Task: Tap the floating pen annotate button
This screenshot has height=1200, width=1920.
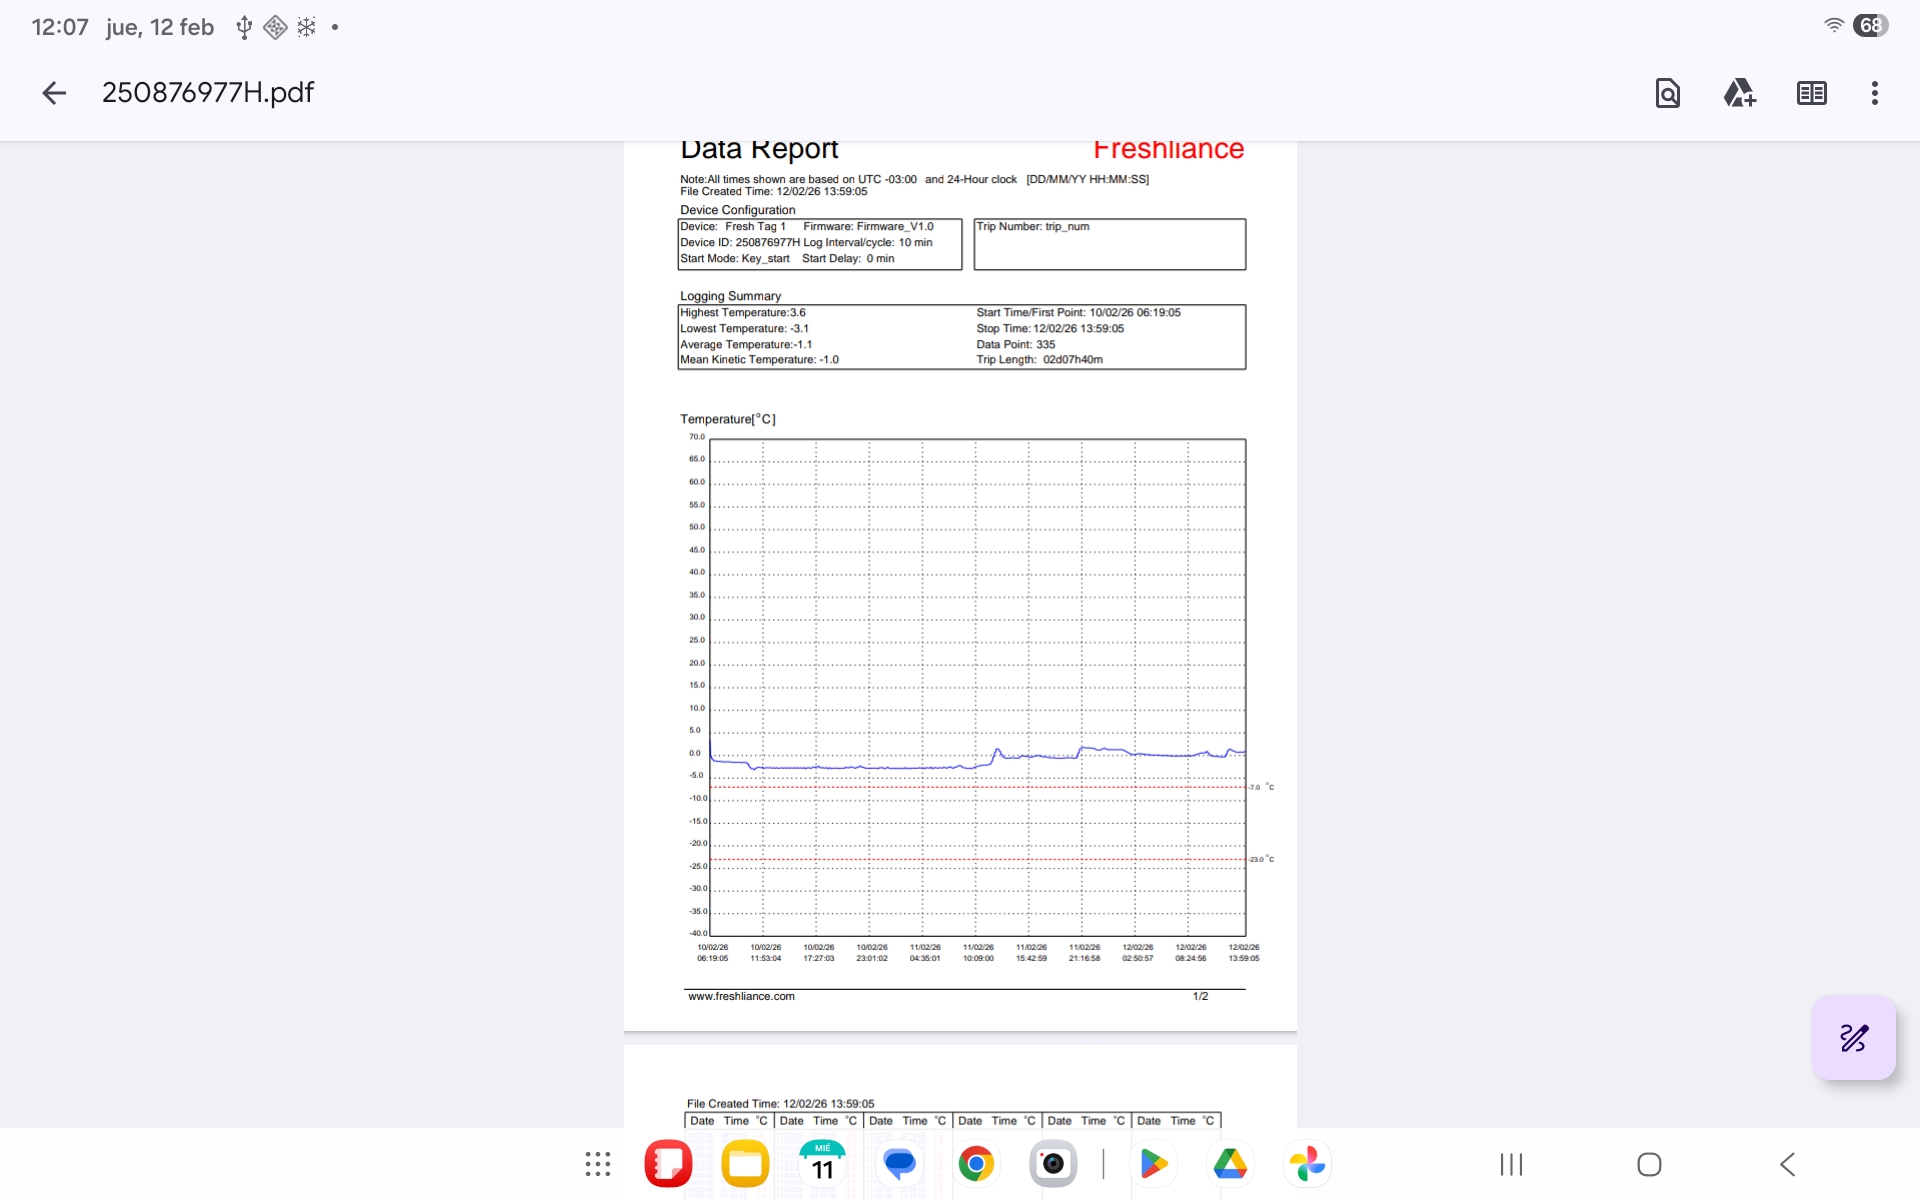Action: 1853,1038
